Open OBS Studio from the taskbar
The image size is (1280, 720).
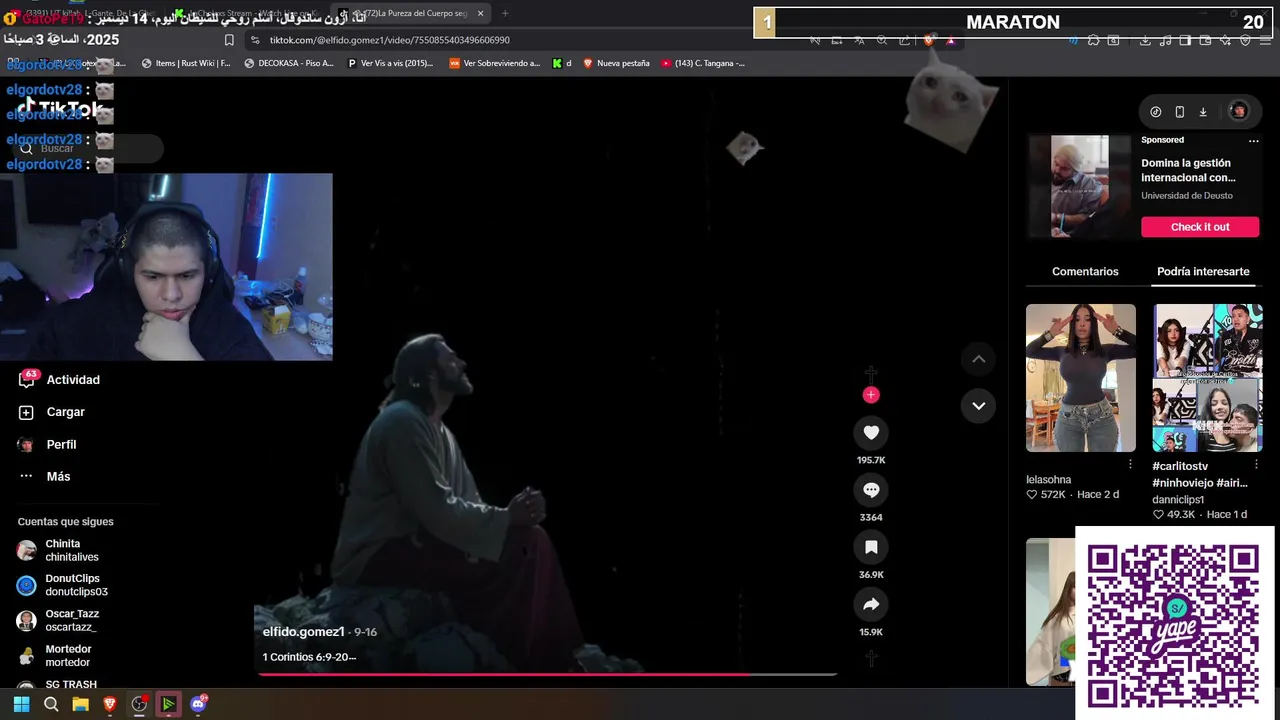[139, 704]
